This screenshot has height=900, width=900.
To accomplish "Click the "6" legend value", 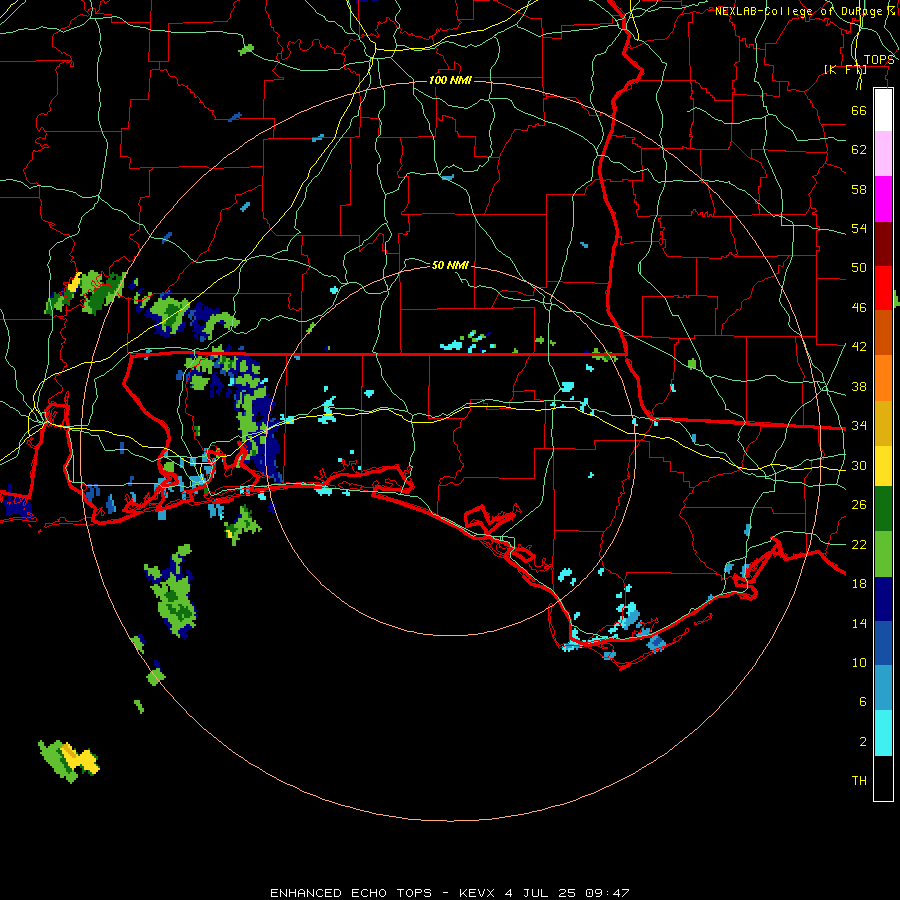I will 863,702.
